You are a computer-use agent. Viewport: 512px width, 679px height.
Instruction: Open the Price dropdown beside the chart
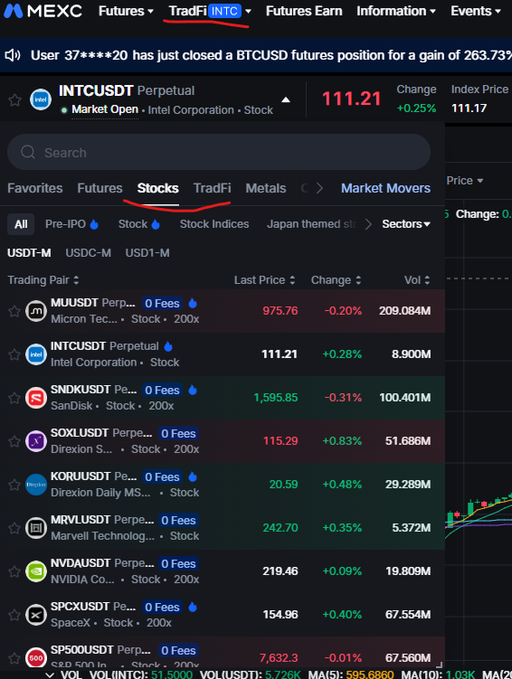pyautogui.click(x=465, y=181)
